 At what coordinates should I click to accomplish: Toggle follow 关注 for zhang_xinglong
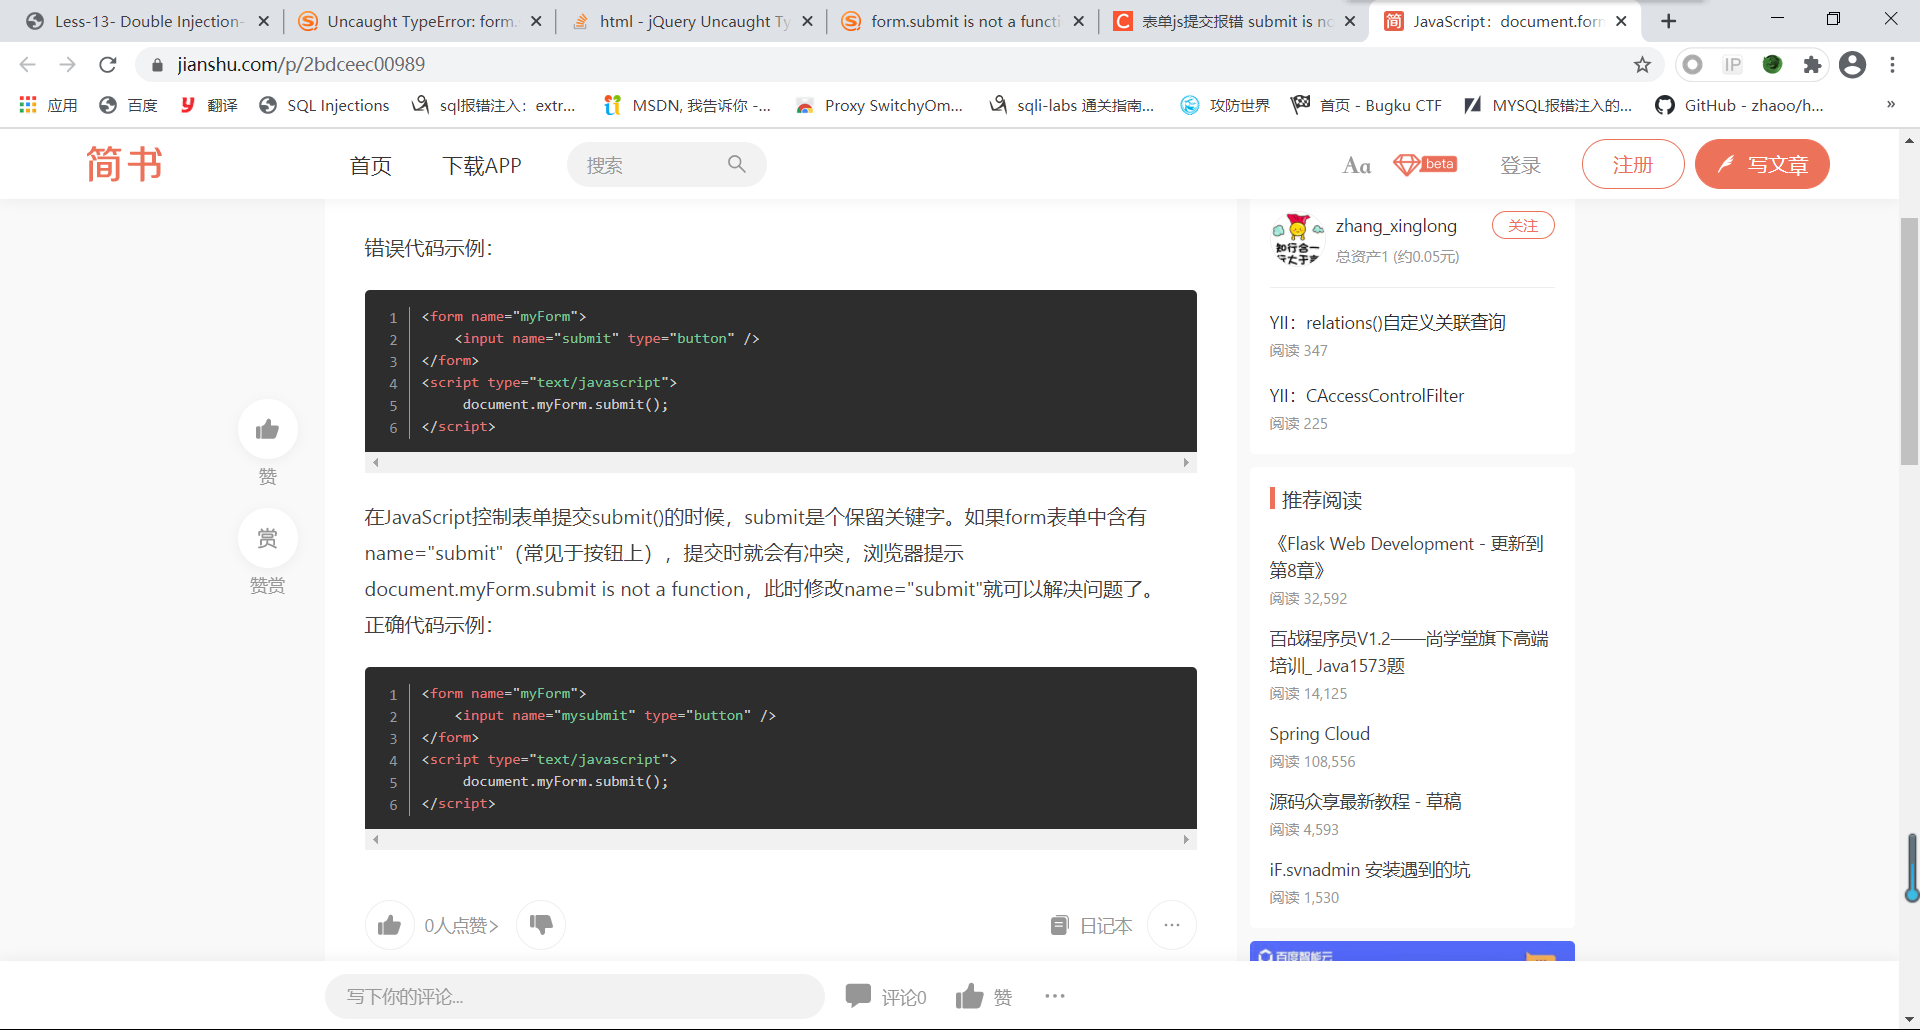point(1522,226)
